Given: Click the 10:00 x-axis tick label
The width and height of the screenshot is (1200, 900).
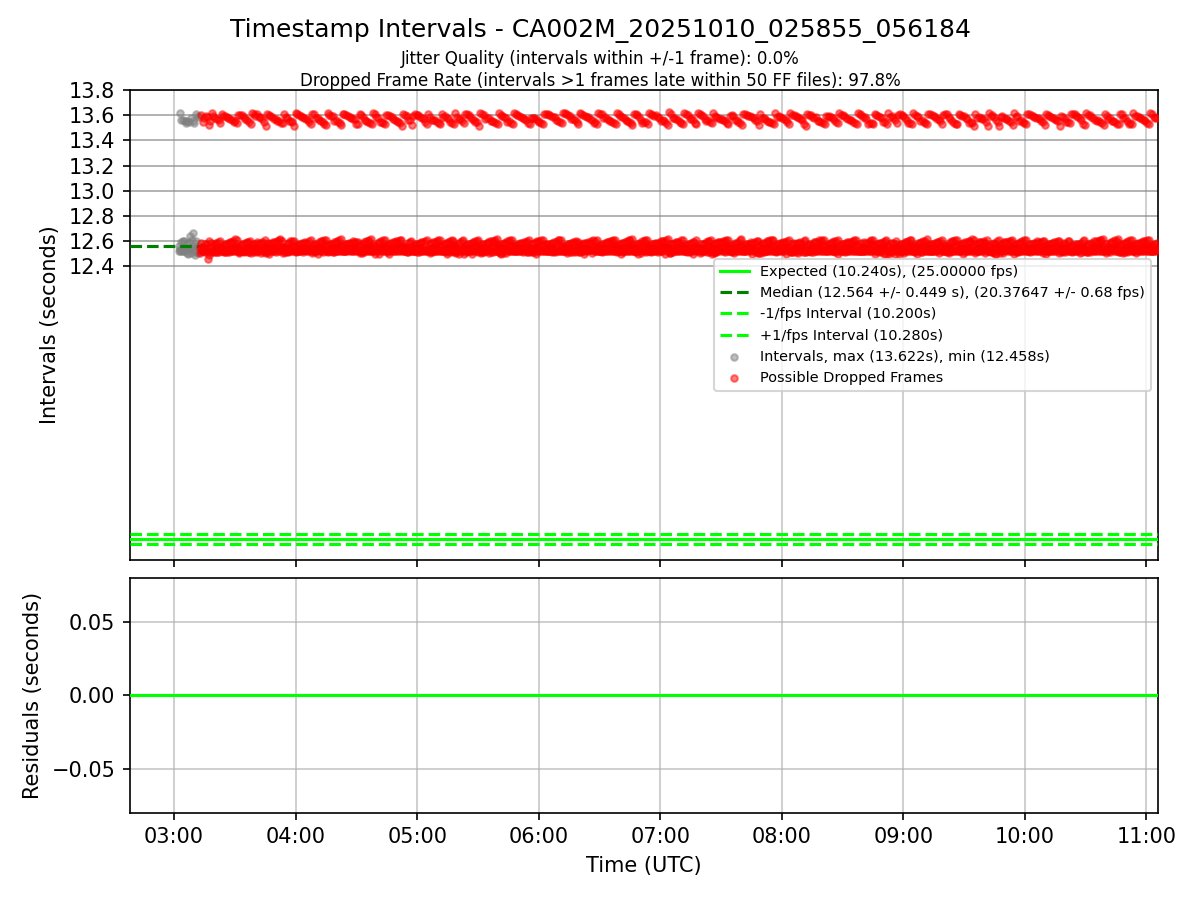Looking at the screenshot, I should pos(1024,834).
